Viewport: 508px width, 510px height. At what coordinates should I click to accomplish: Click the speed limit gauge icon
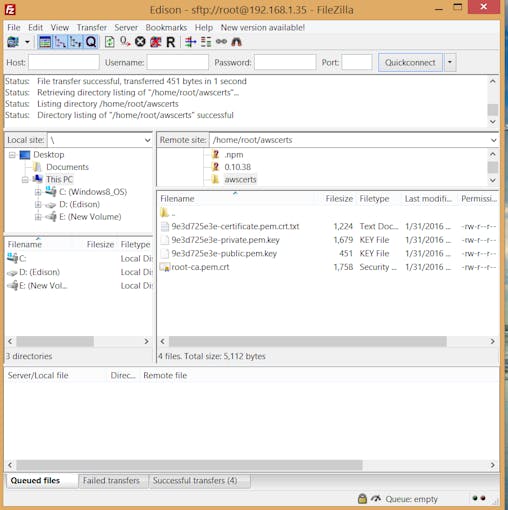click(x=376, y=499)
